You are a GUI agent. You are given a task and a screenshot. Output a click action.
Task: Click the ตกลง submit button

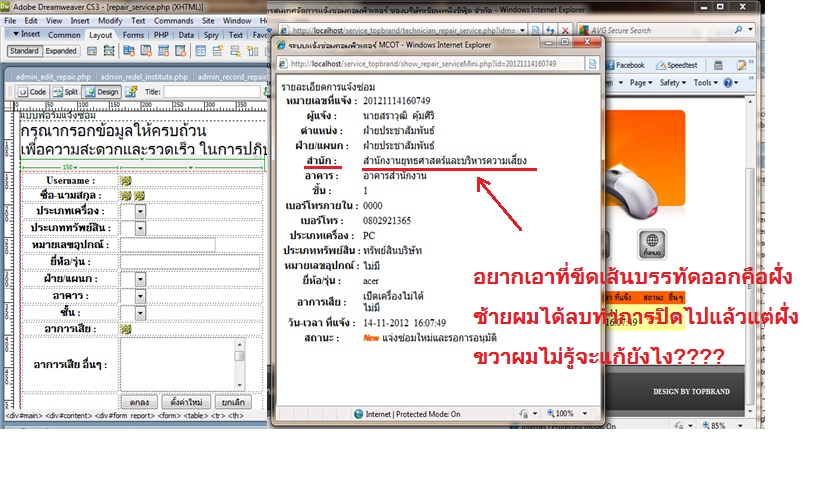click(139, 402)
